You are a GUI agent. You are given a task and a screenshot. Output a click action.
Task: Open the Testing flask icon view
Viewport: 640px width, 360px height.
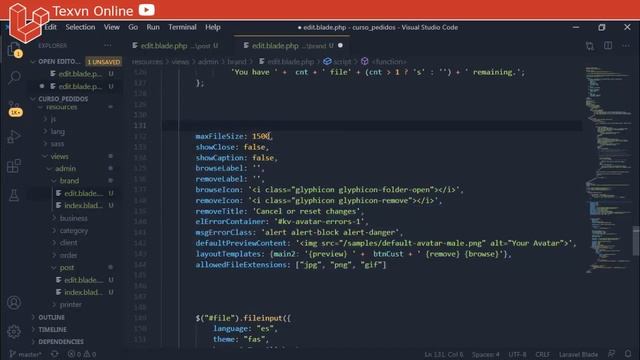pyautogui.click(x=14, y=195)
